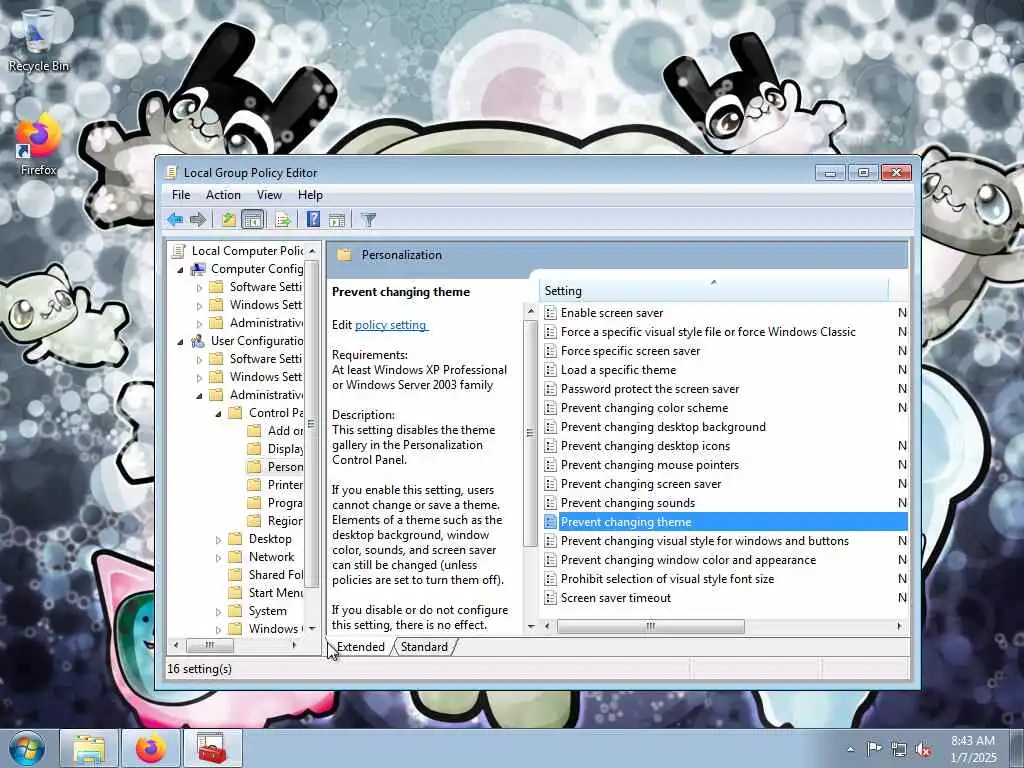The height and width of the screenshot is (768, 1024).
Task: Click the policy icon beside Screen saver timeout
Action: [x=551, y=598]
